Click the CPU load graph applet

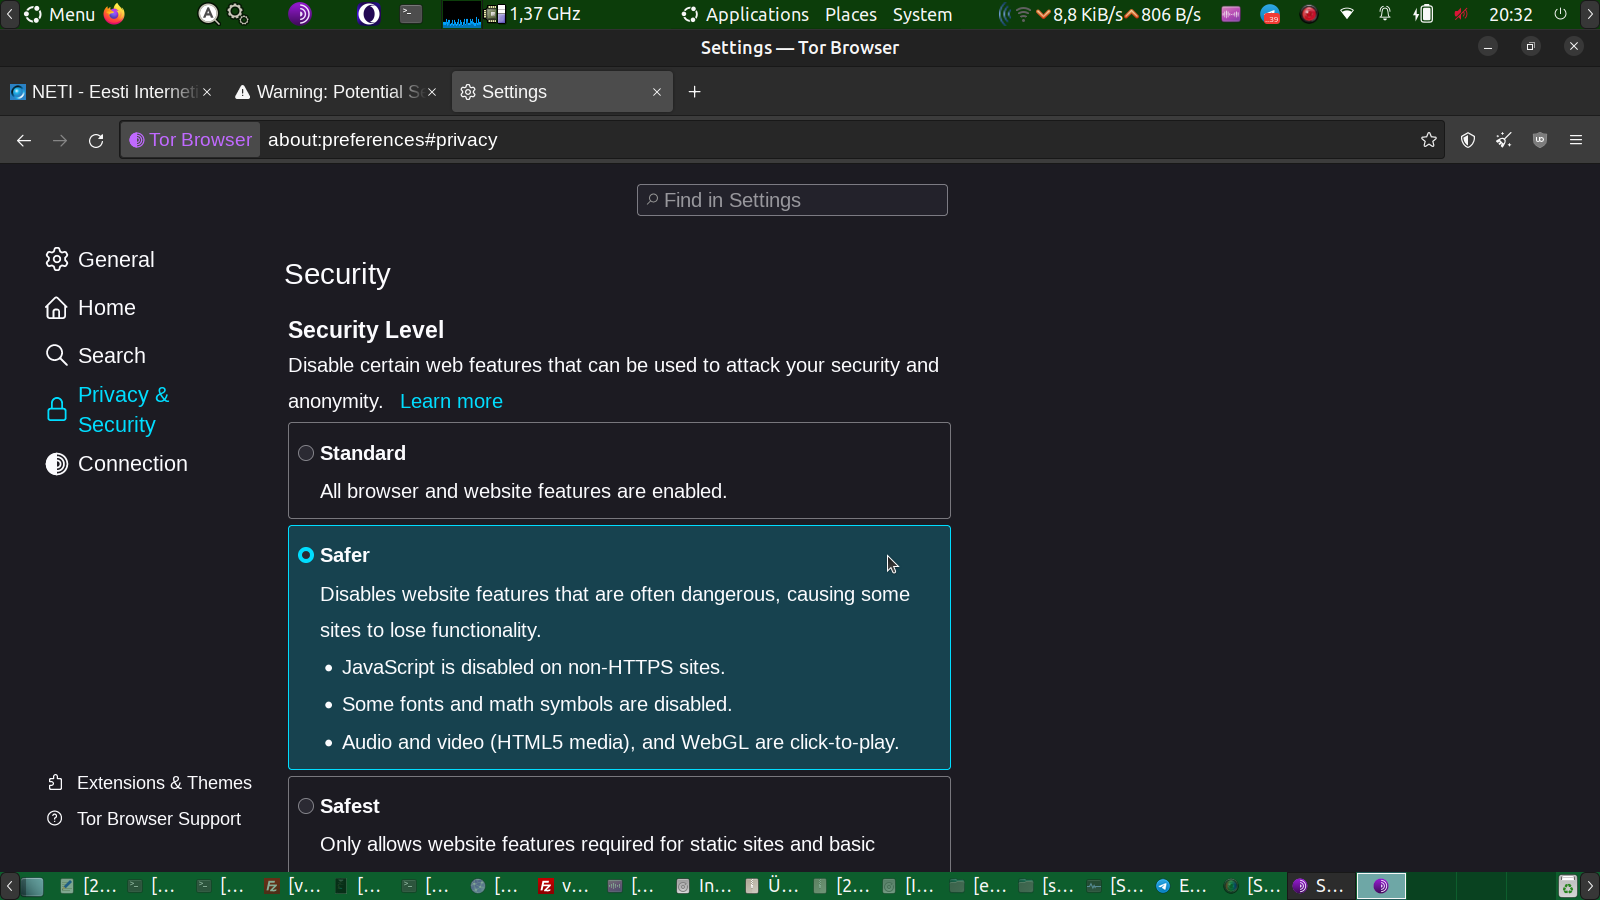462,14
